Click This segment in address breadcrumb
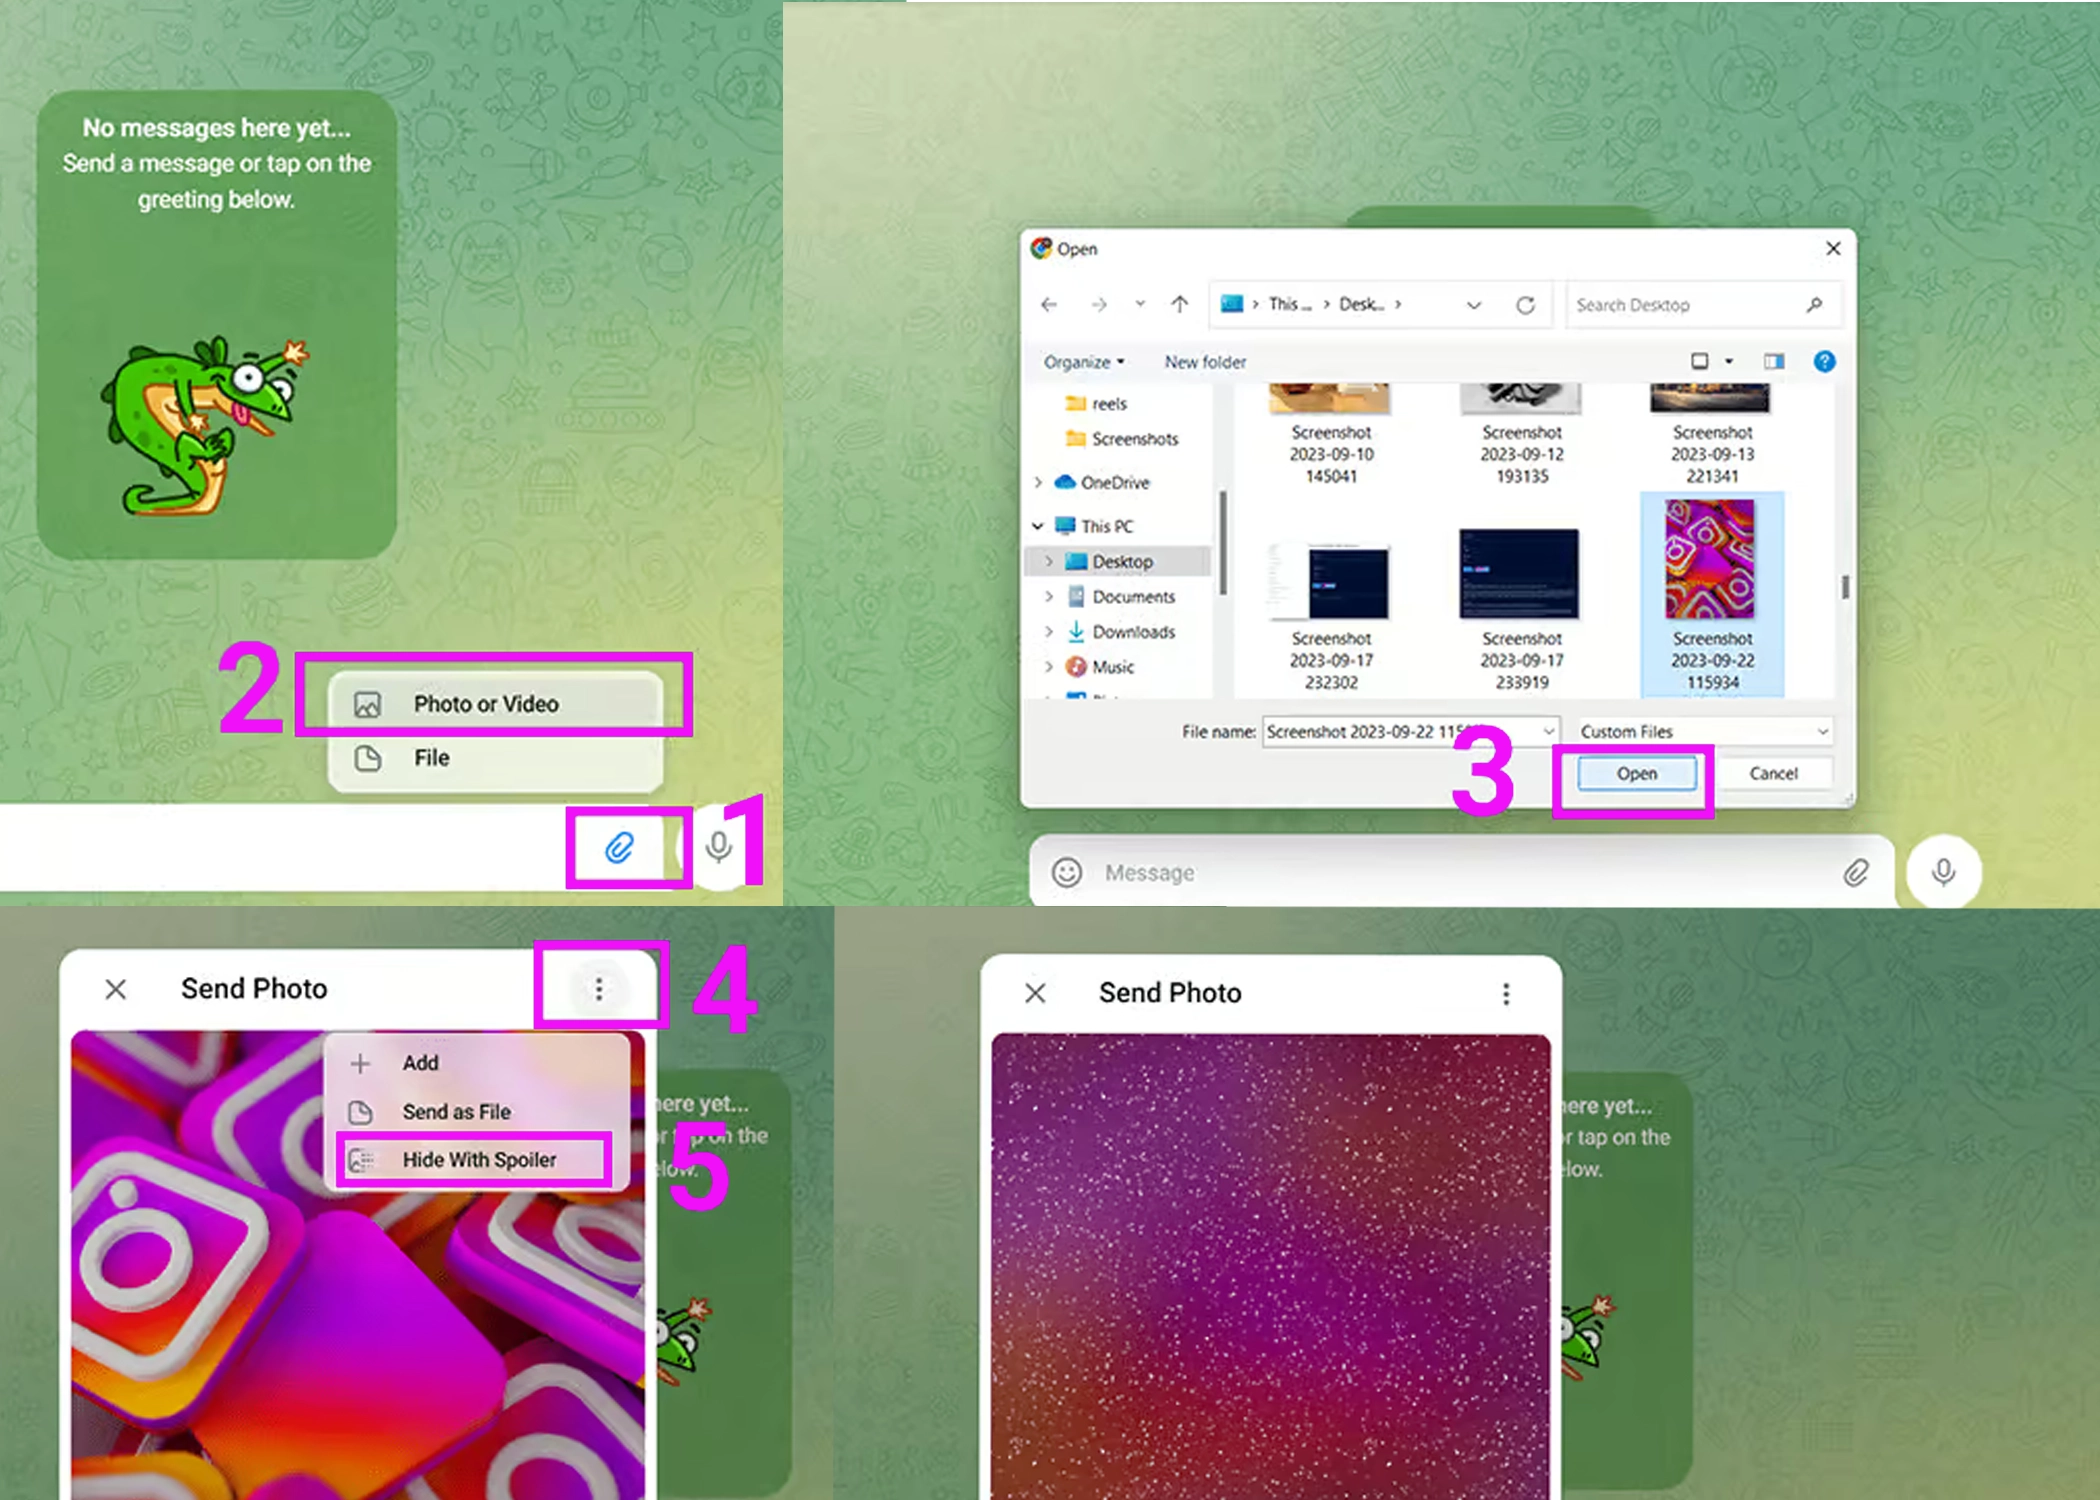2100x1500 pixels. [1289, 304]
